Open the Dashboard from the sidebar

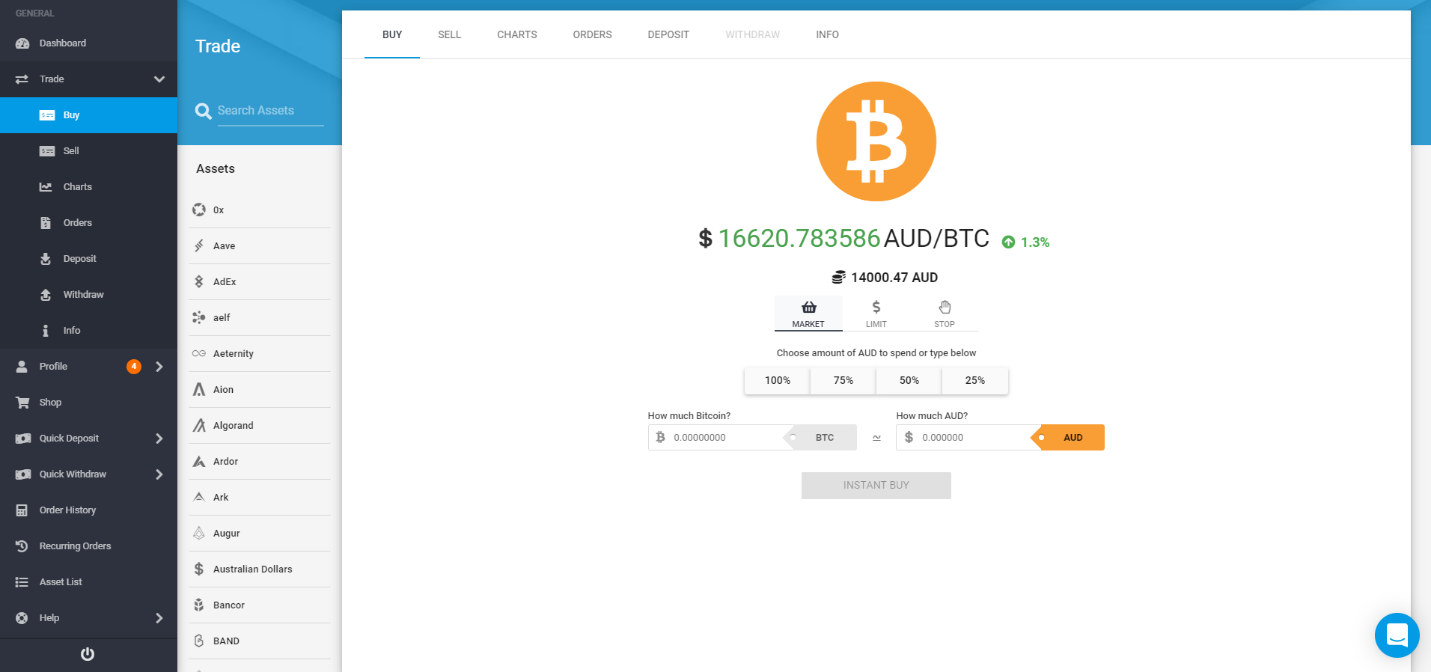click(88, 43)
